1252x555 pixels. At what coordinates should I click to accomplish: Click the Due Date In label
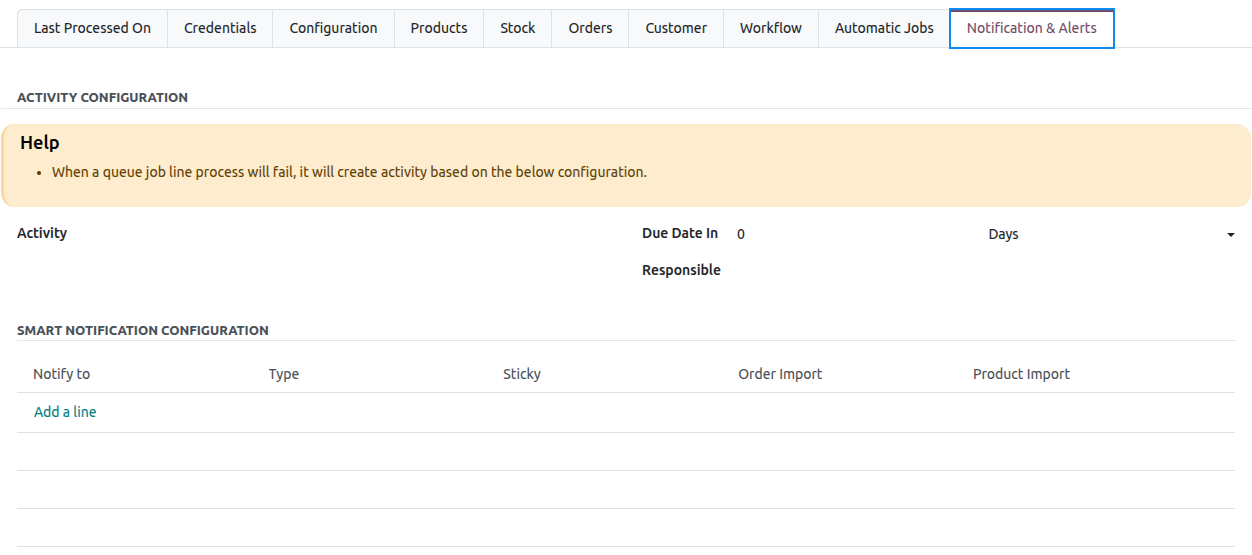pyautogui.click(x=680, y=233)
